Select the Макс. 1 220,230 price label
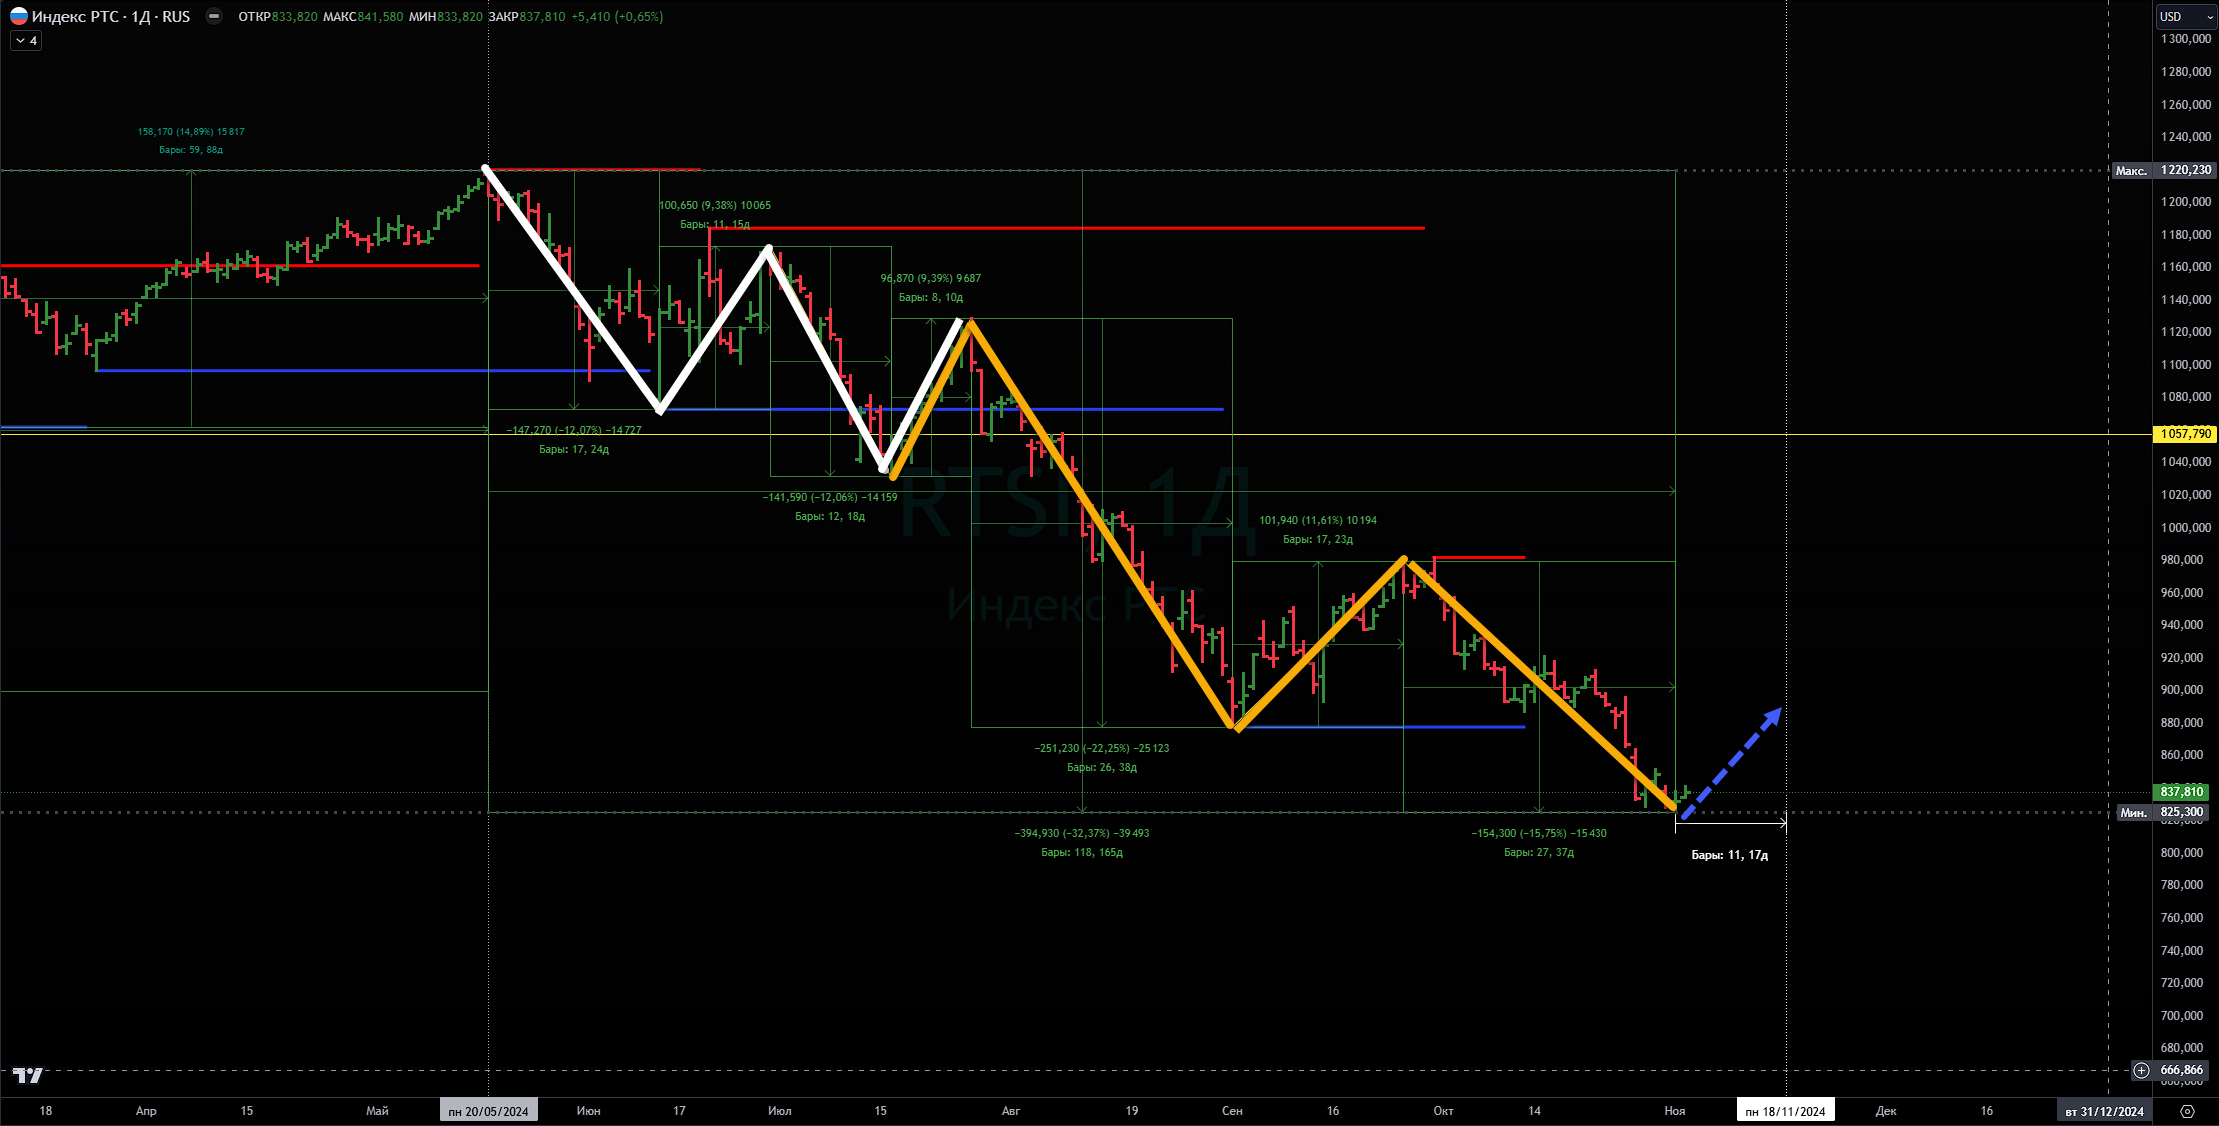Screen dimensions: 2219x1126 (2163, 170)
